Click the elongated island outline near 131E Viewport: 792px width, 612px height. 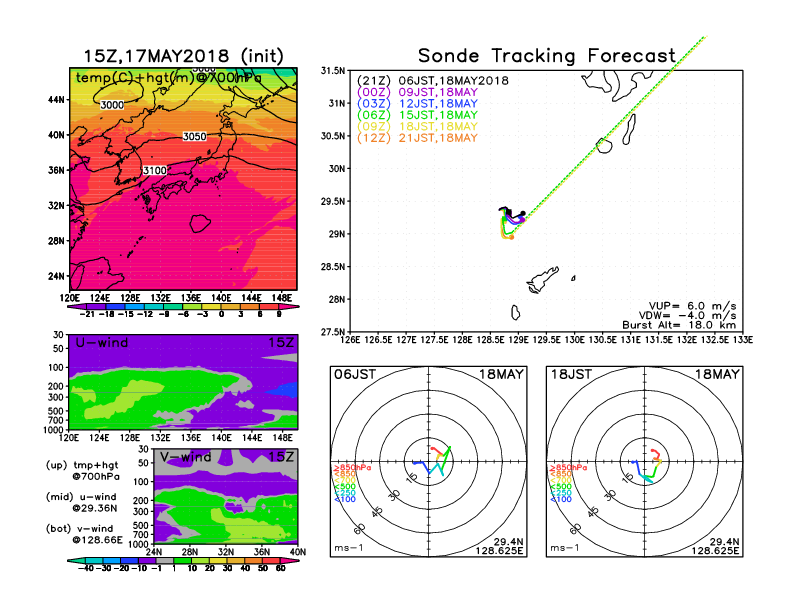(629, 129)
